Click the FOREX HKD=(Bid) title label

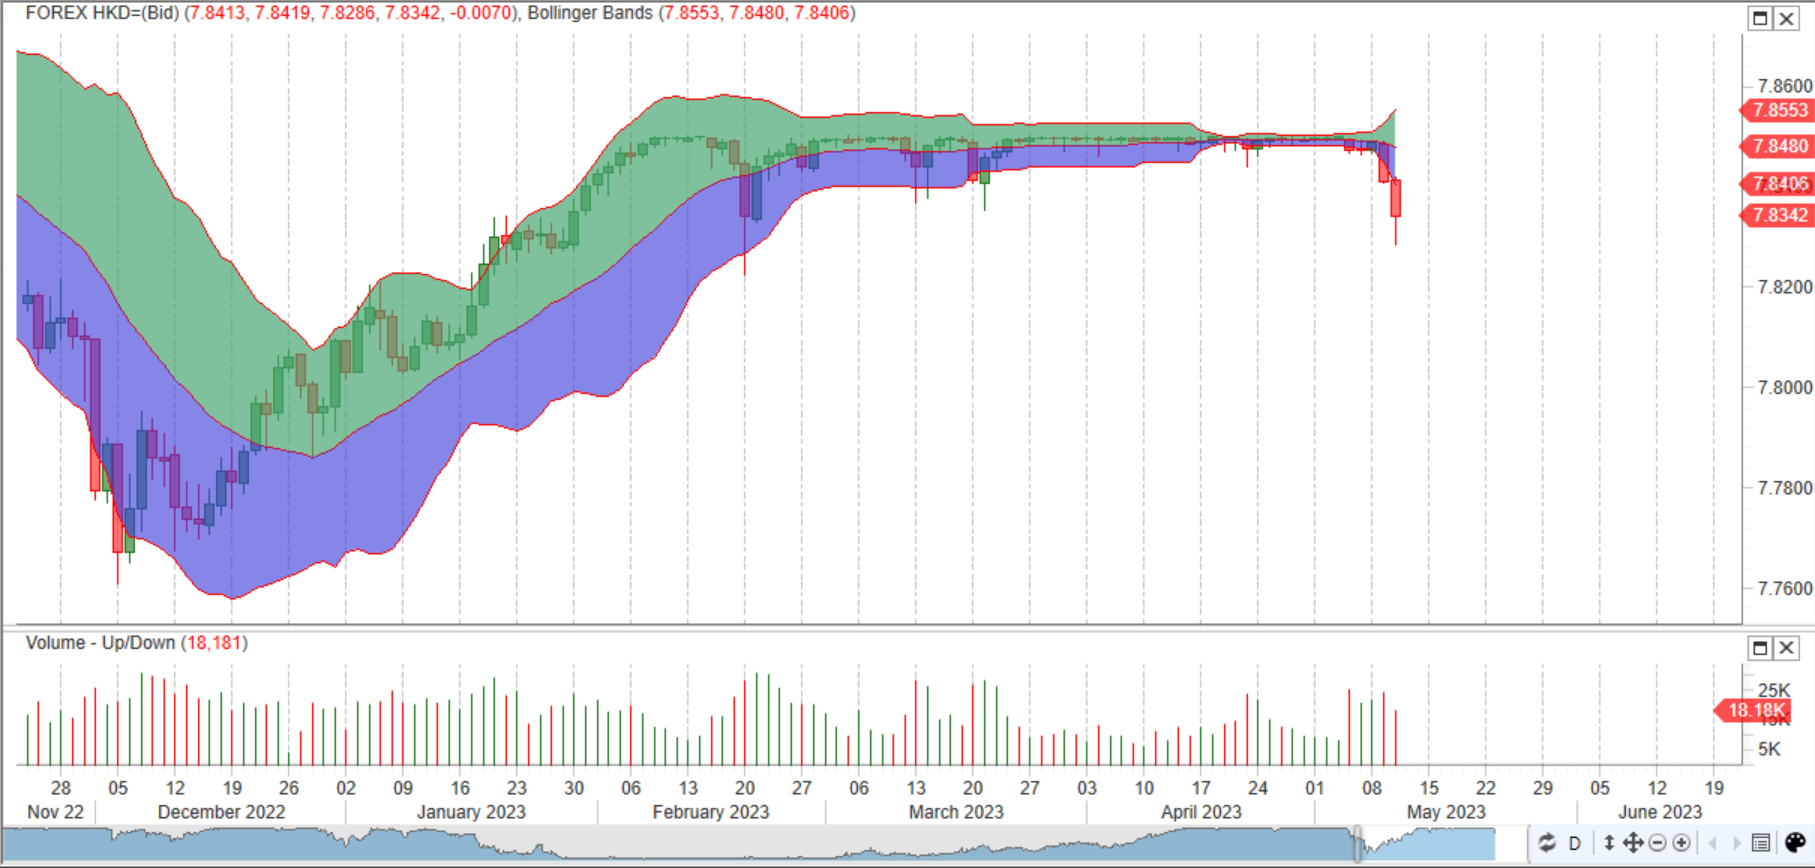pos(103,13)
